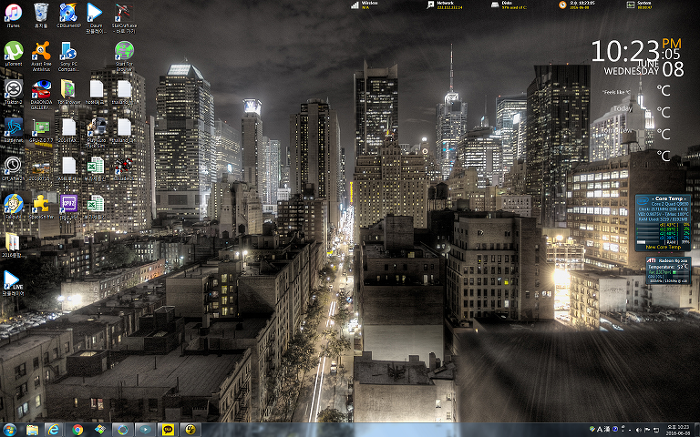Open the round clock shortcut icon
Screen dimensions: 700x437
pos(12,166)
